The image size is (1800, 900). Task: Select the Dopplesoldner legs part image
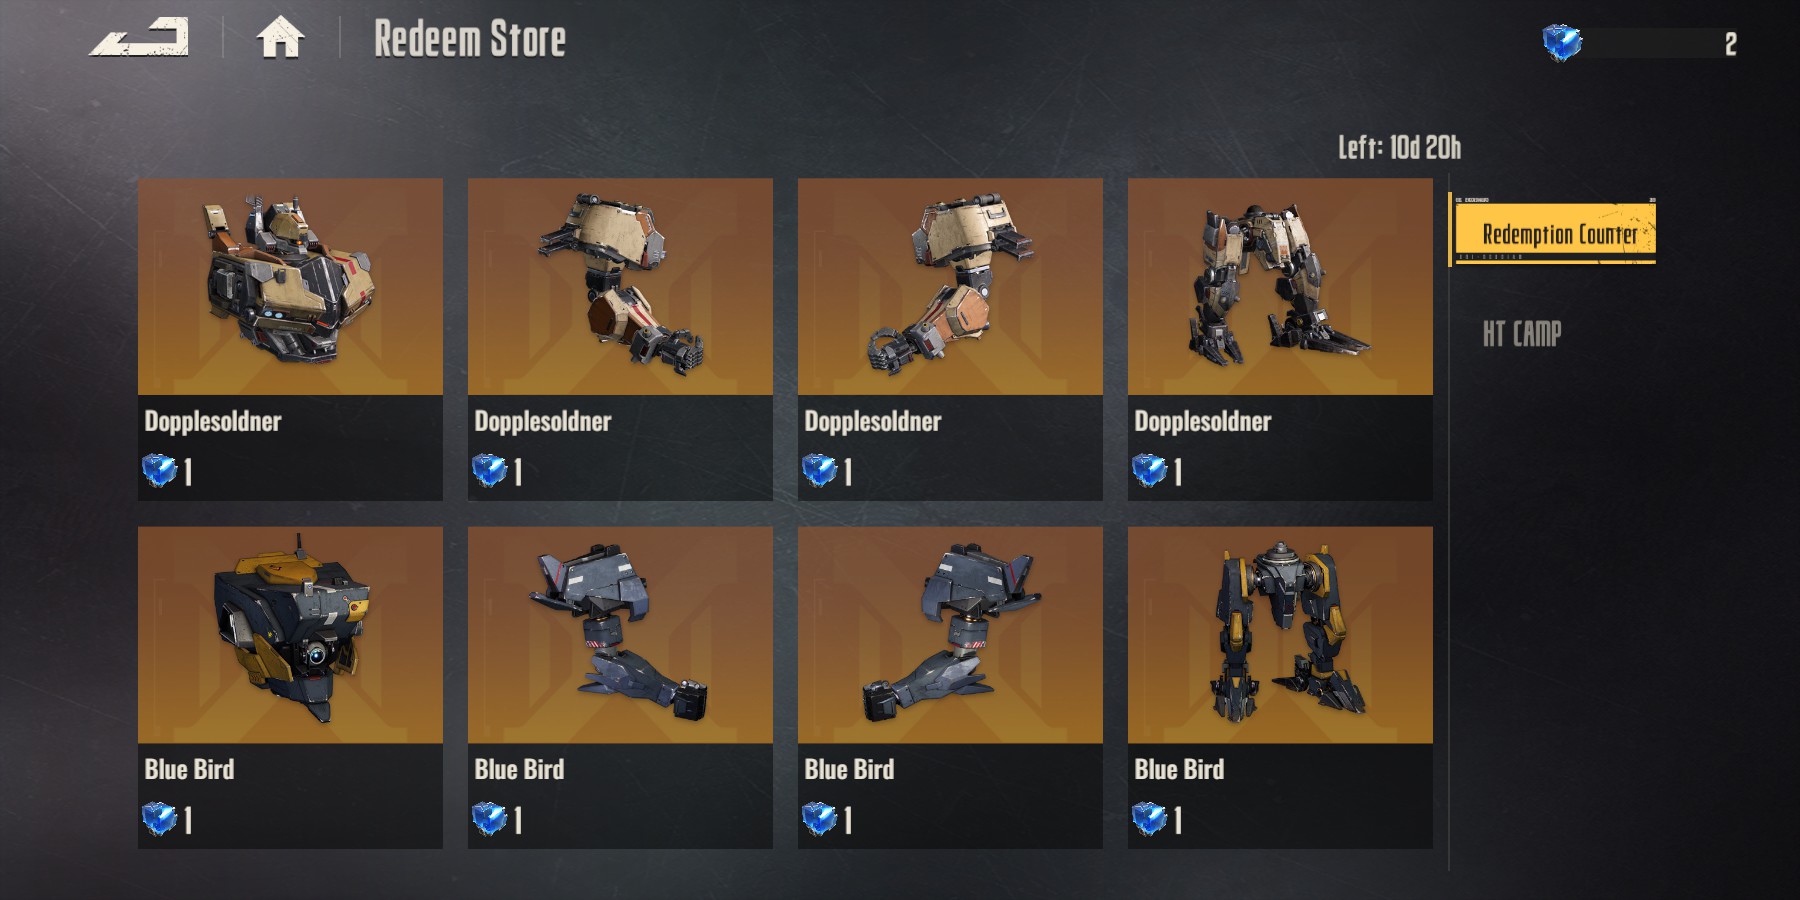(1280, 287)
